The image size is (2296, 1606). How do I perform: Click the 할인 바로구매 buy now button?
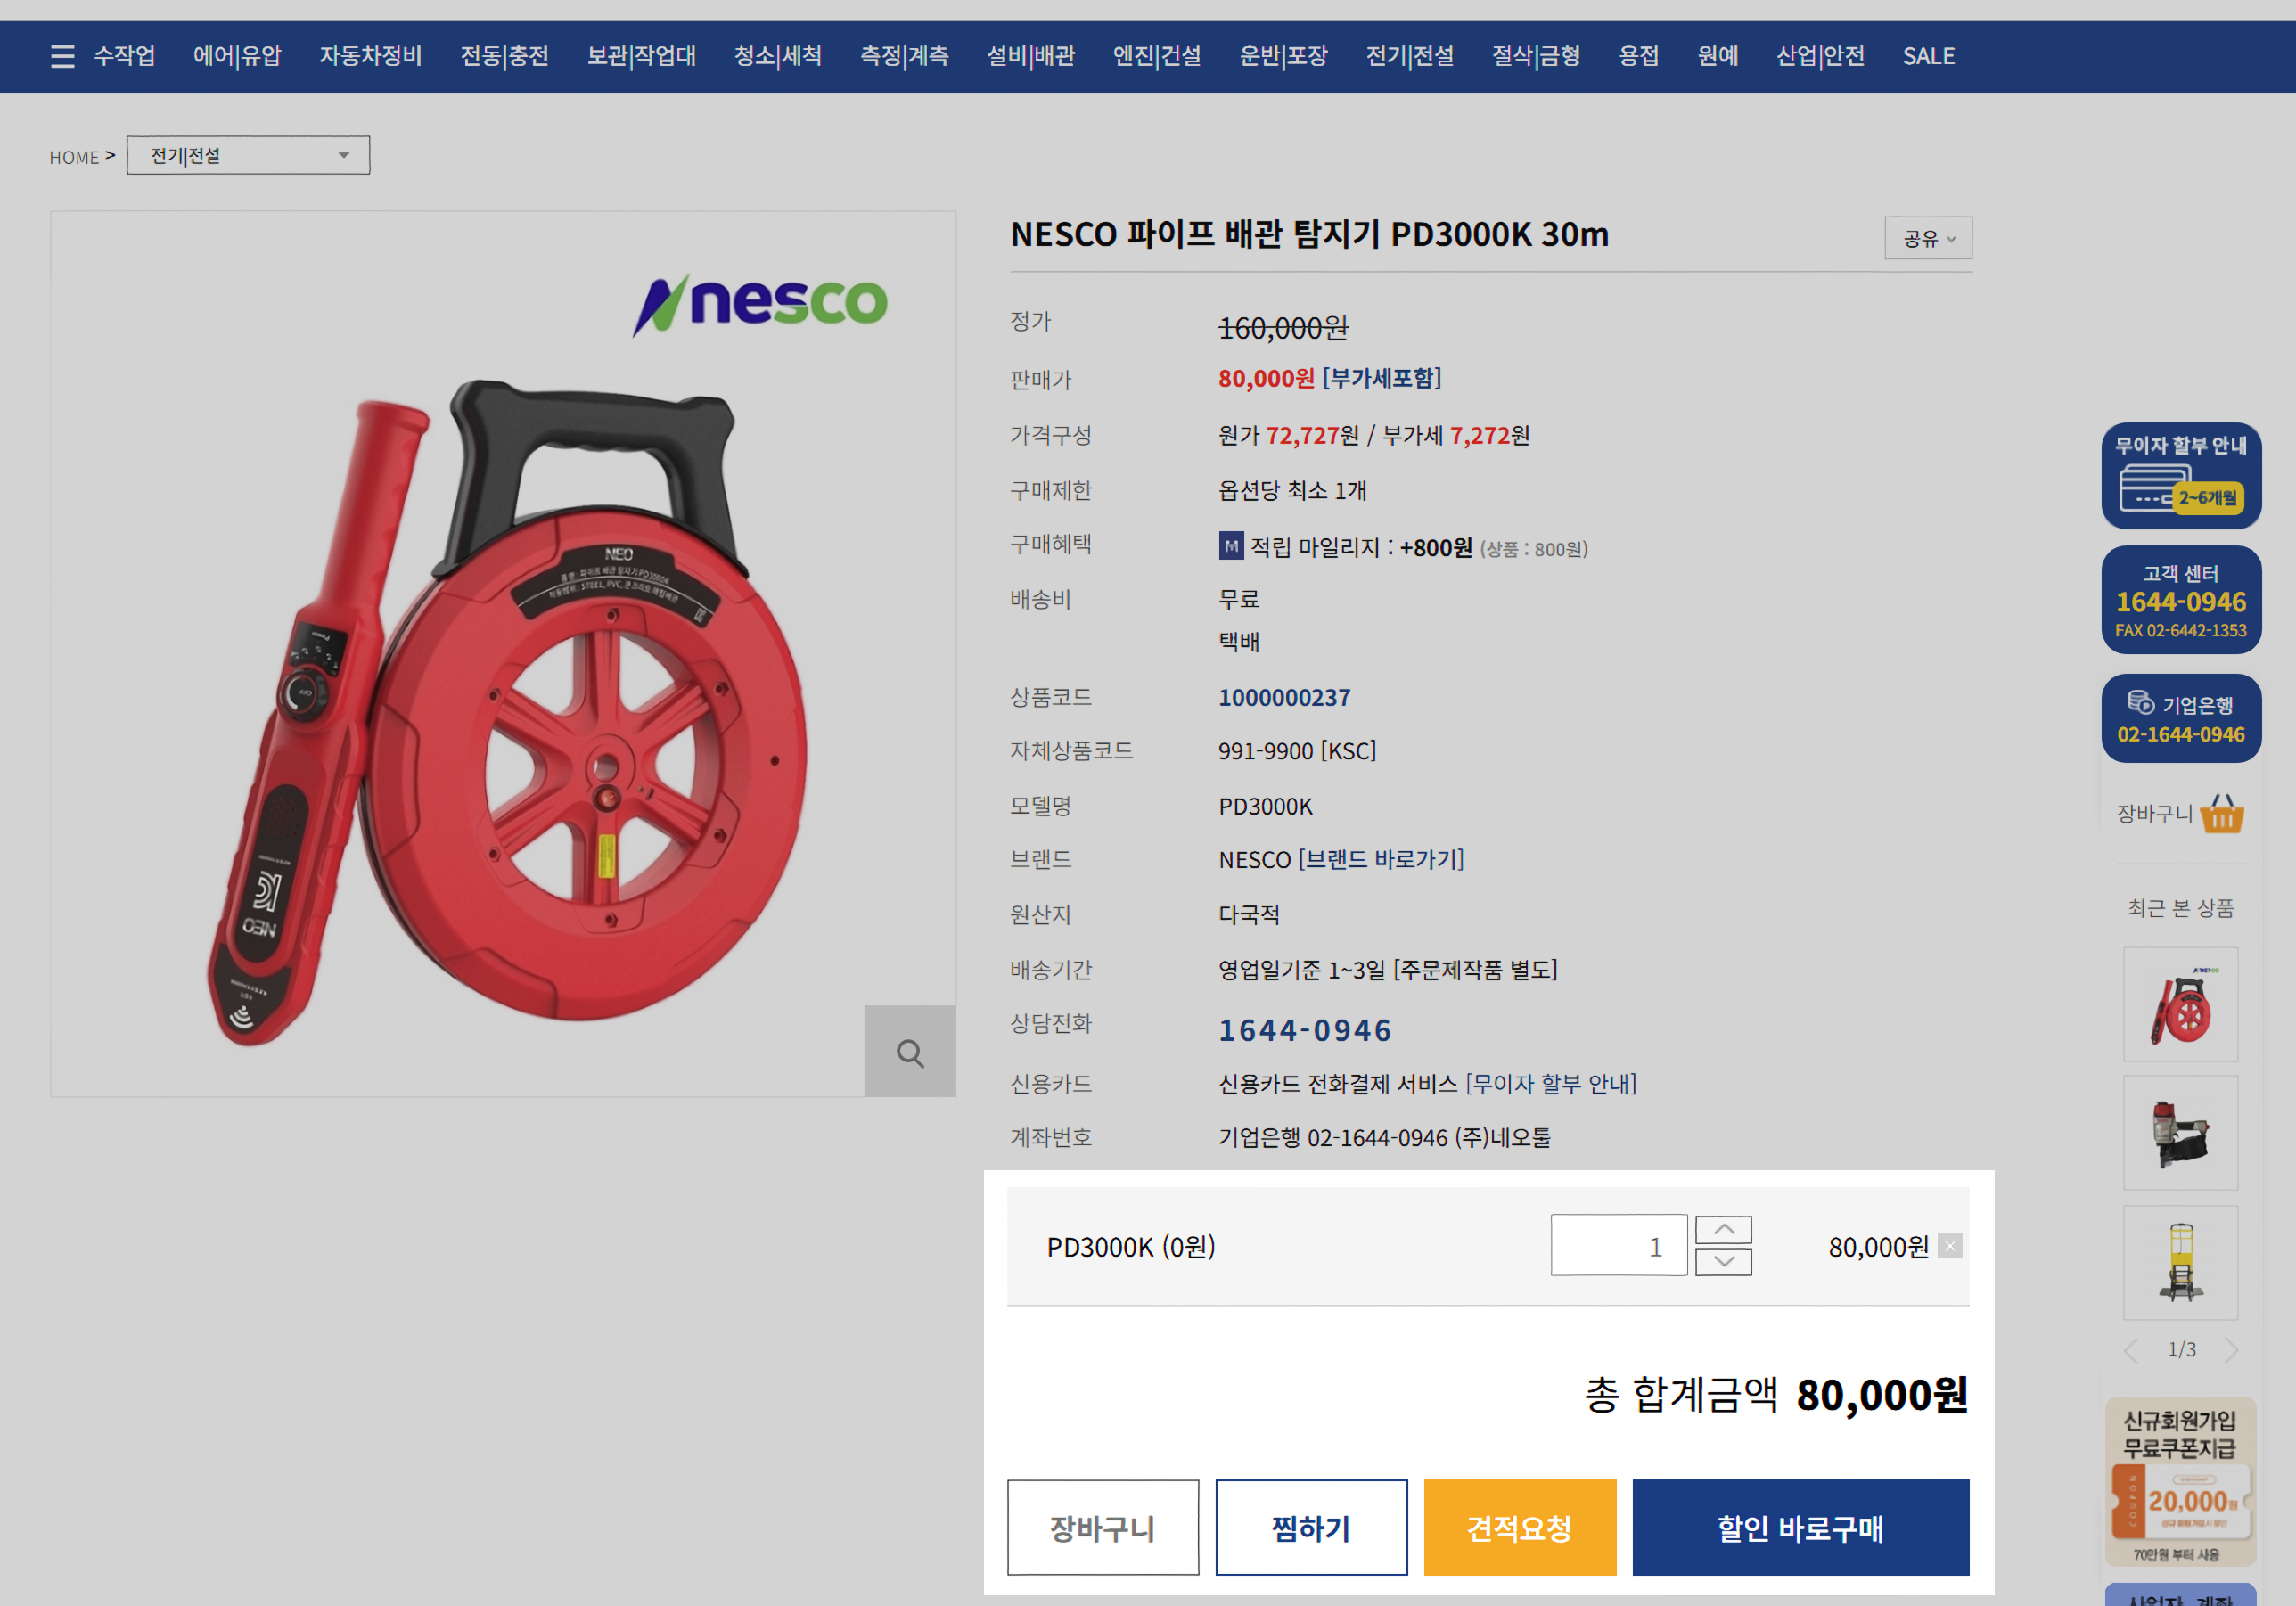[1800, 1527]
